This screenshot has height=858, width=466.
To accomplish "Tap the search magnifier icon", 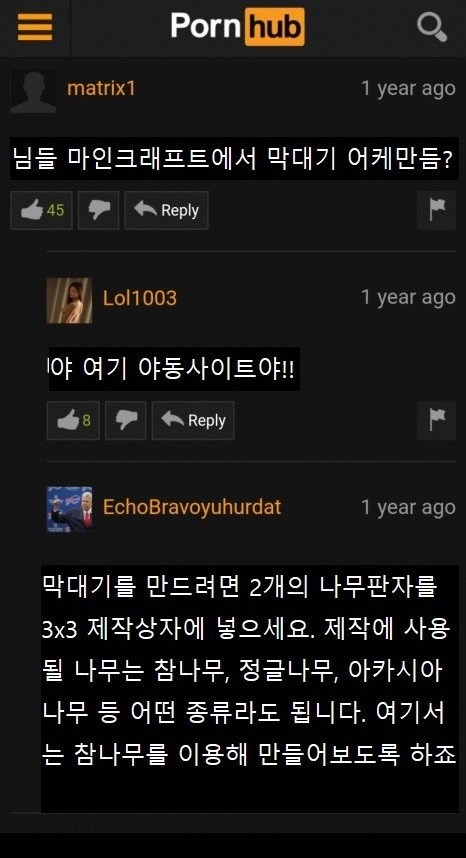I will (432, 27).
